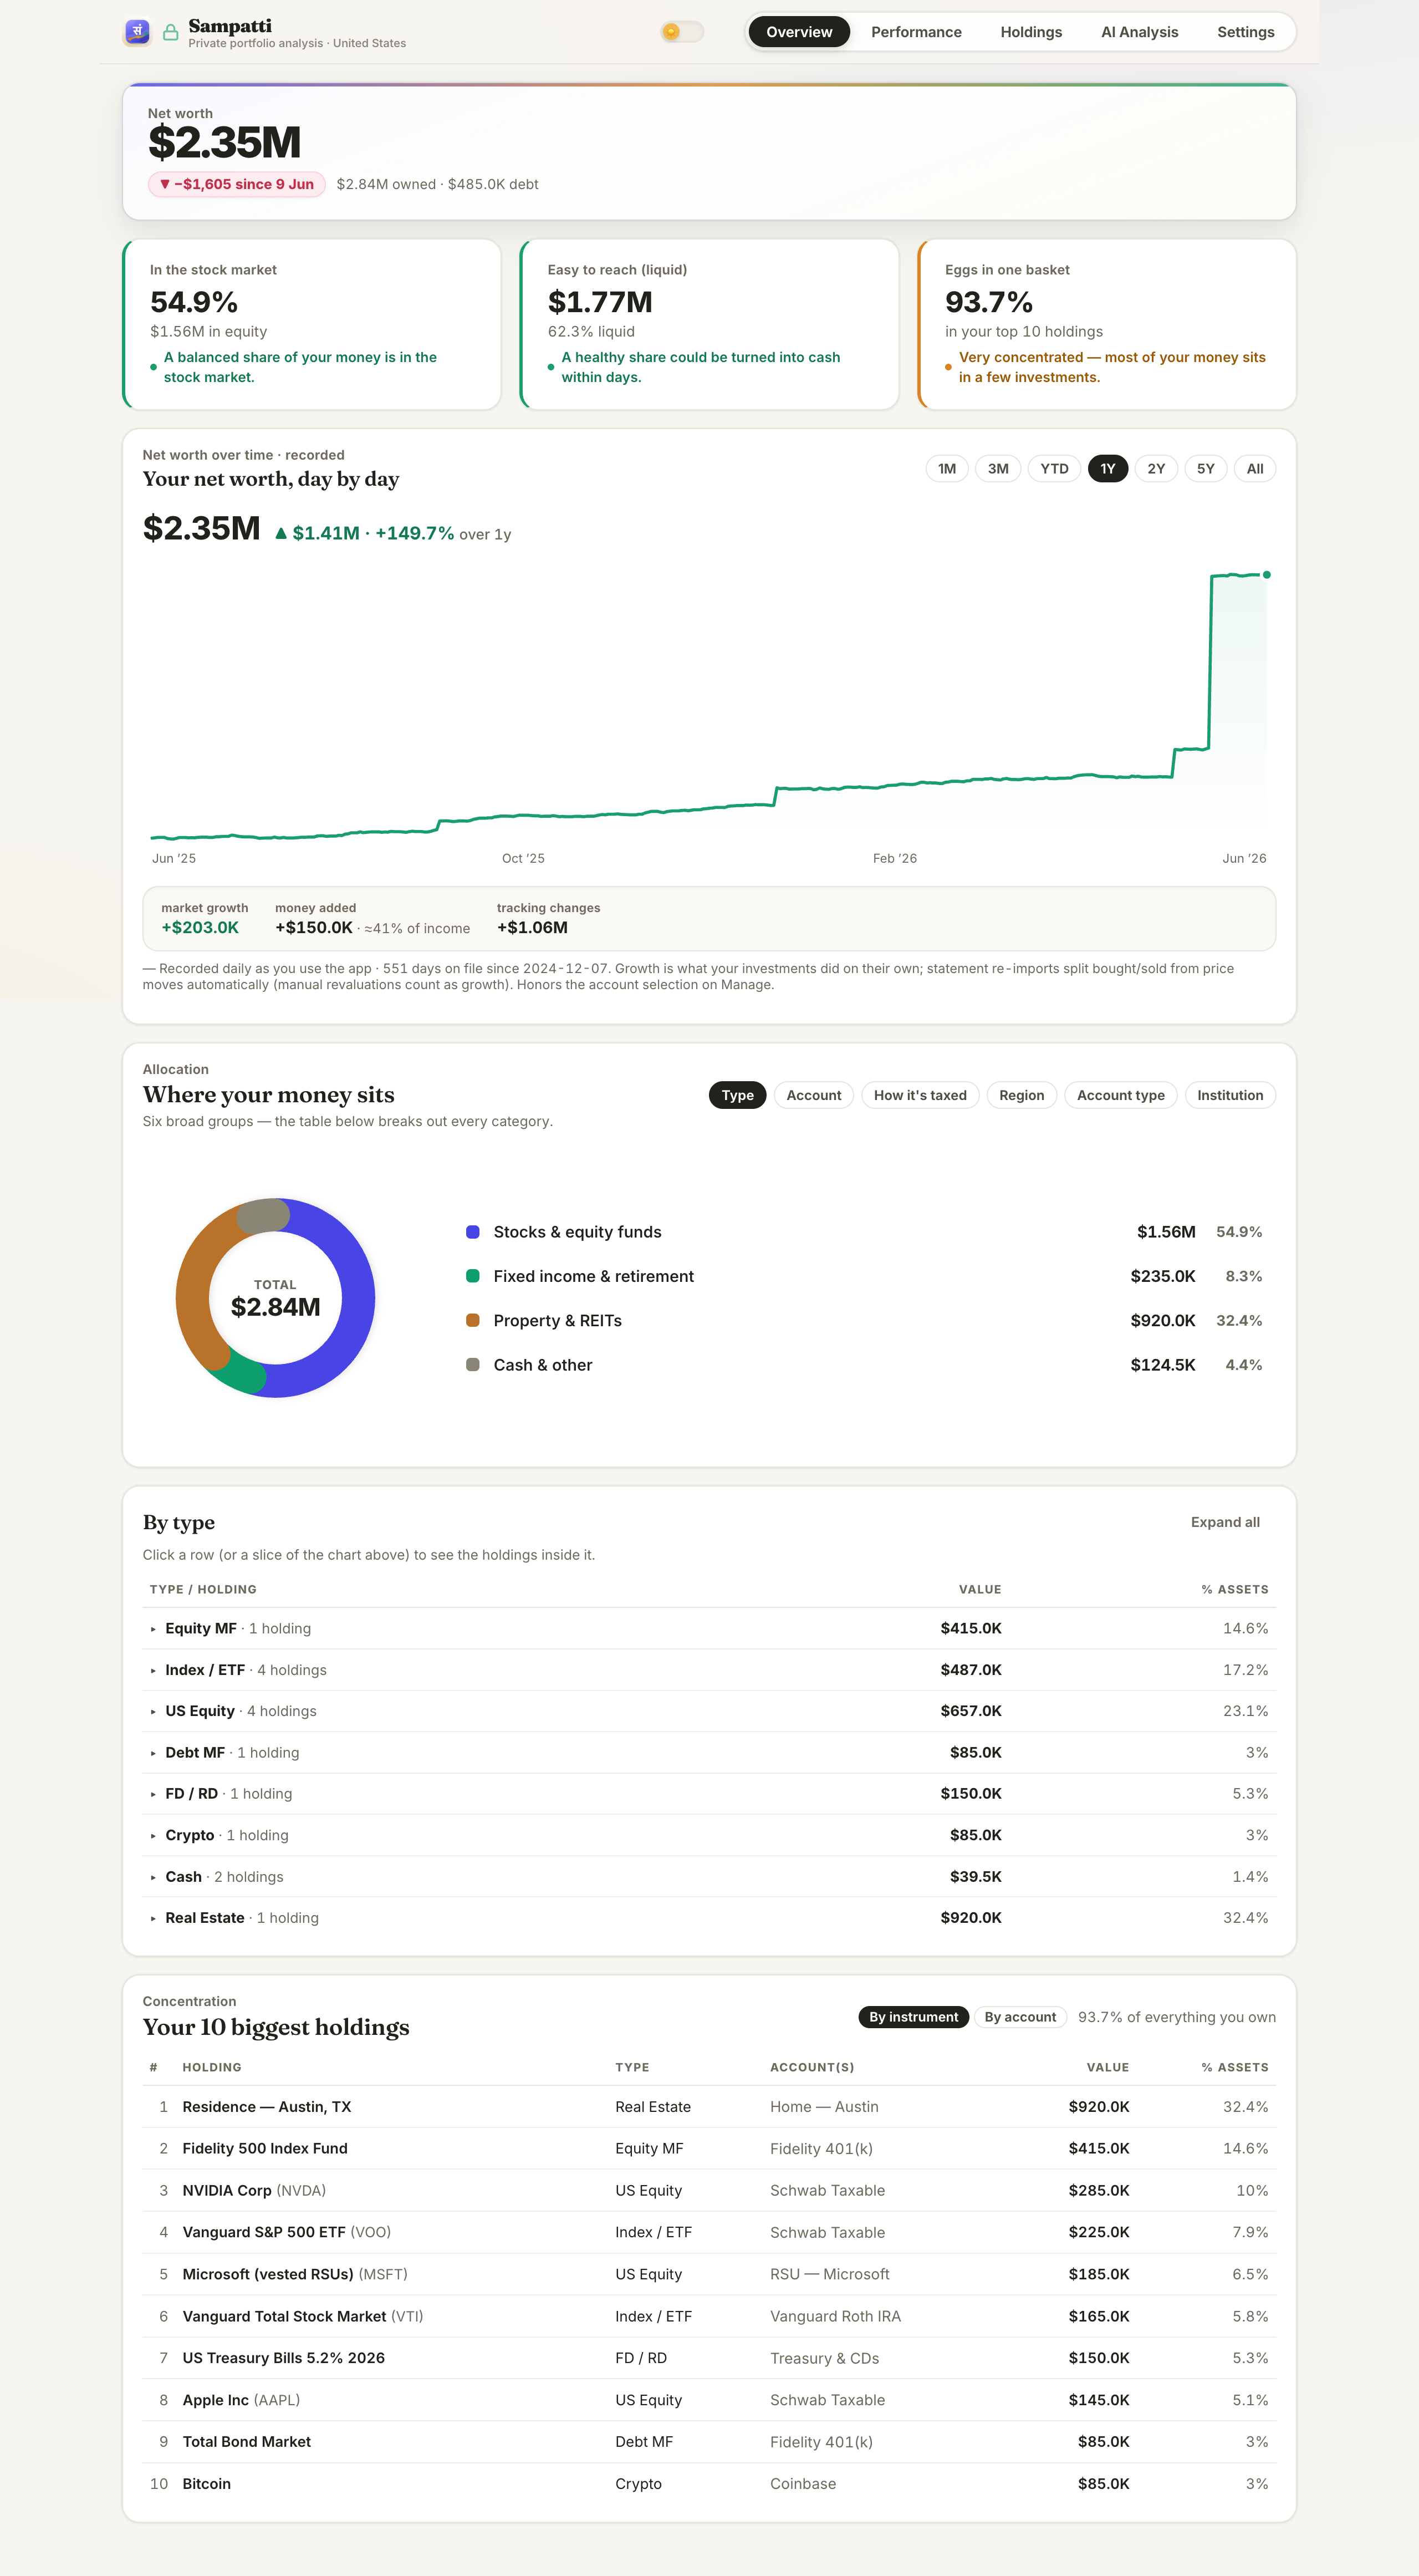The image size is (1419, 2576).
Task: Select the 5Y time range
Action: coord(1206,469)
